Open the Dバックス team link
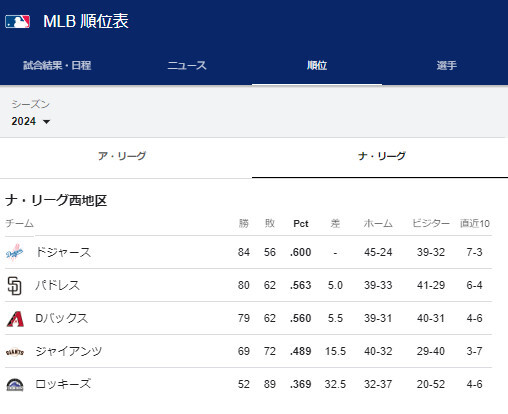Image resolution: width=508 pixels, height=414 pixels. pos(62,319)
